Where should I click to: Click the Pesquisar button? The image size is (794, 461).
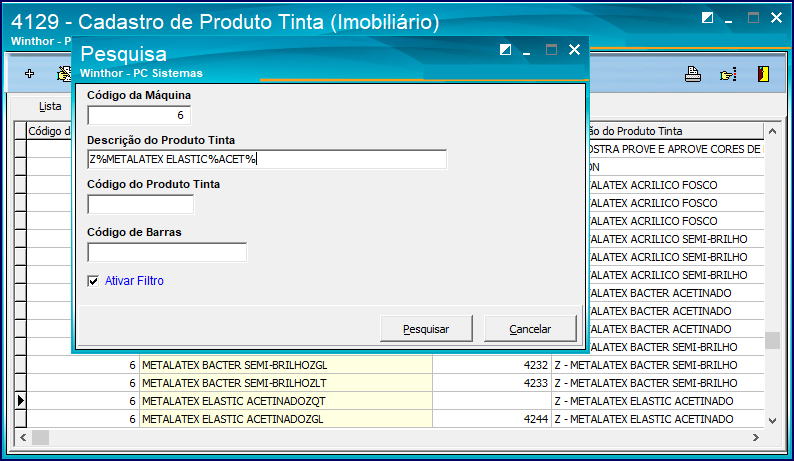coord(426,329)
